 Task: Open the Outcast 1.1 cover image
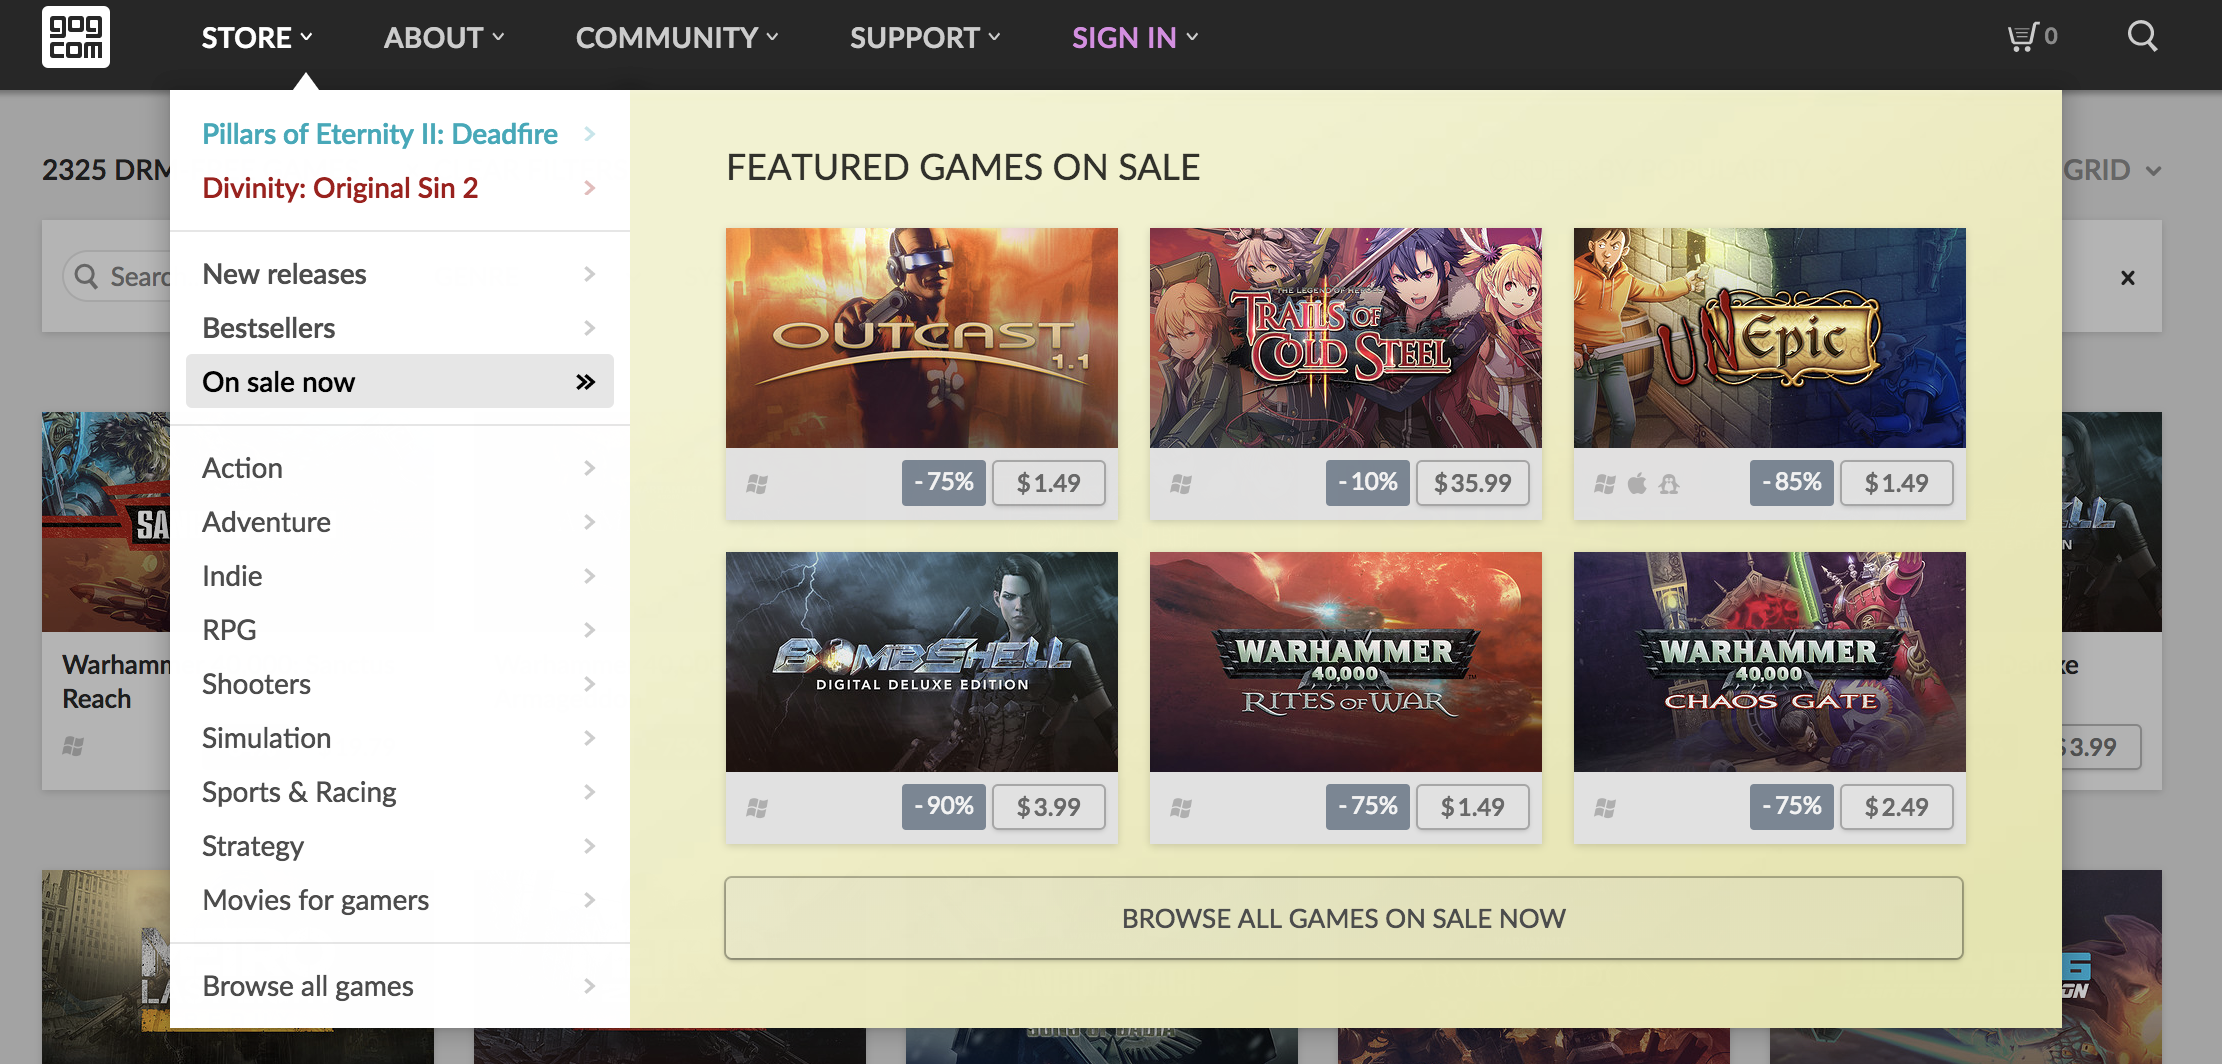coord(922,338)
